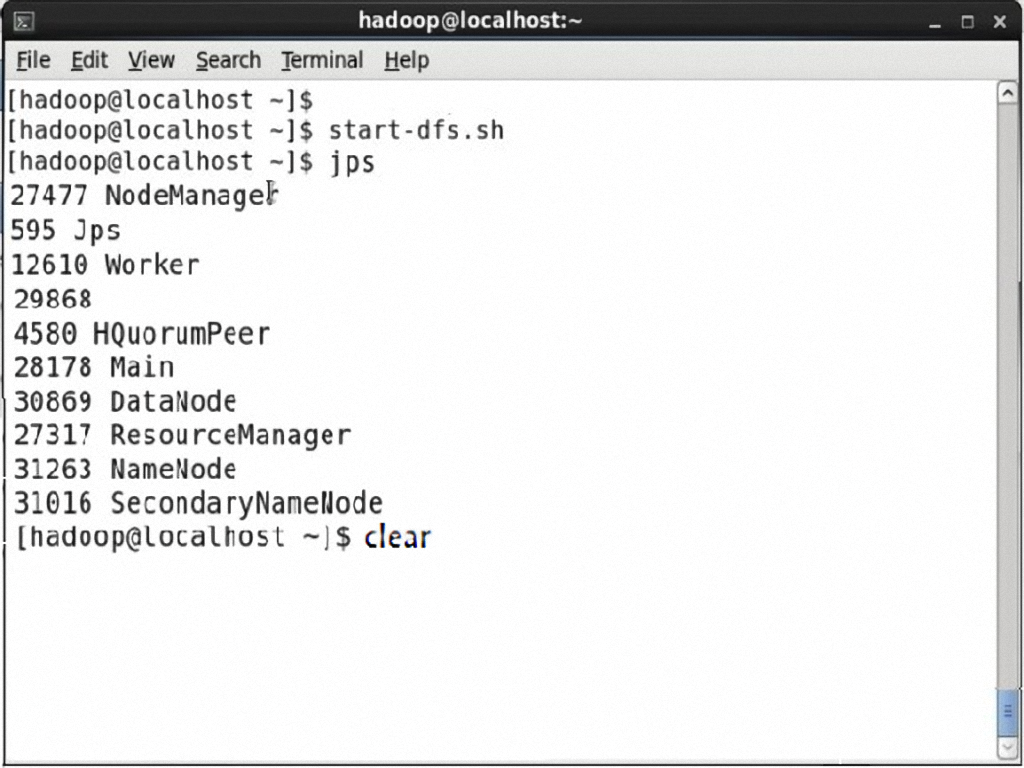This screenshot has height=768, width=1024.
Task: Click the NameNode process line
Action: pos(125,470)
